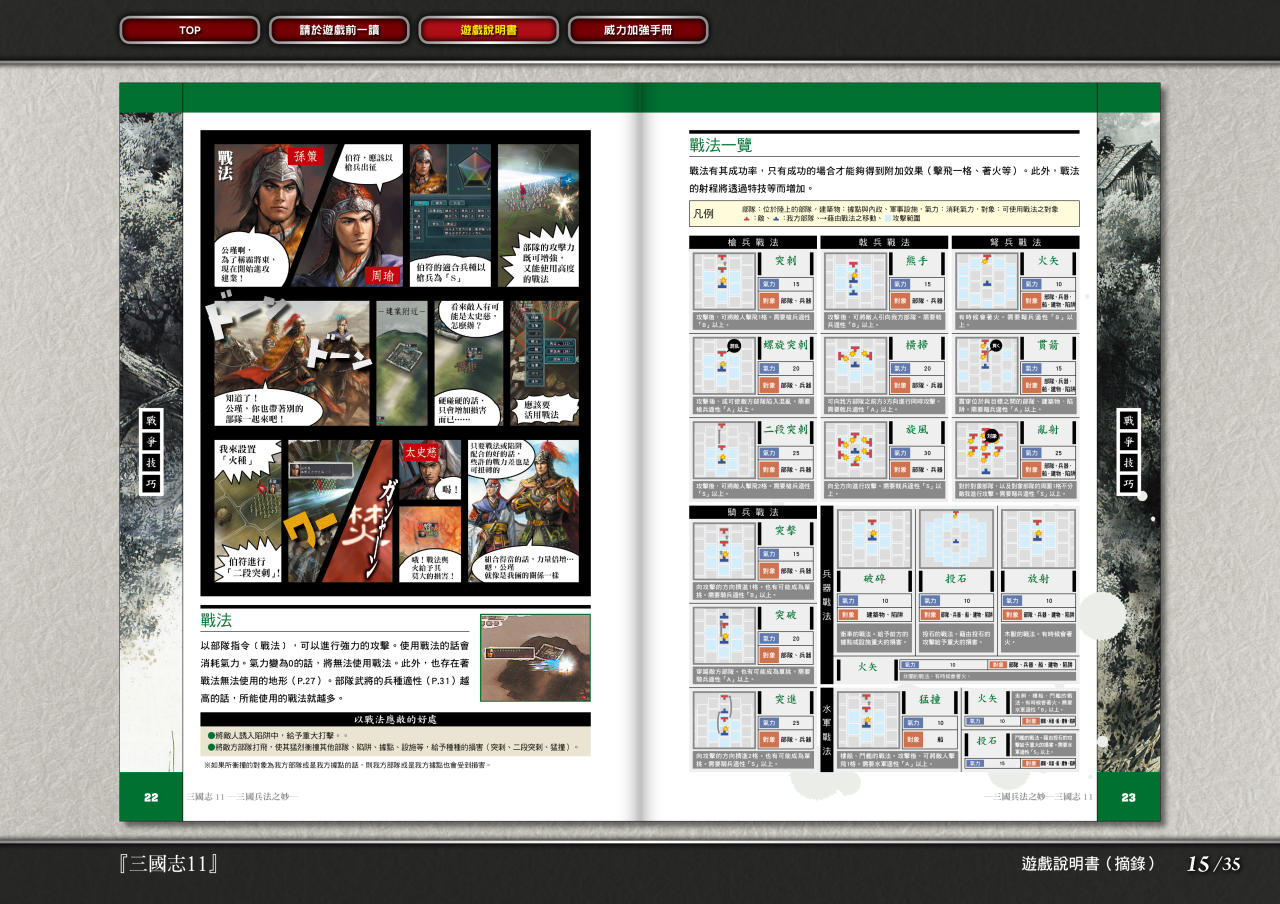Click the 突刺 attack-range diagram
This screenshot has width=1280, height=904.
724,281
